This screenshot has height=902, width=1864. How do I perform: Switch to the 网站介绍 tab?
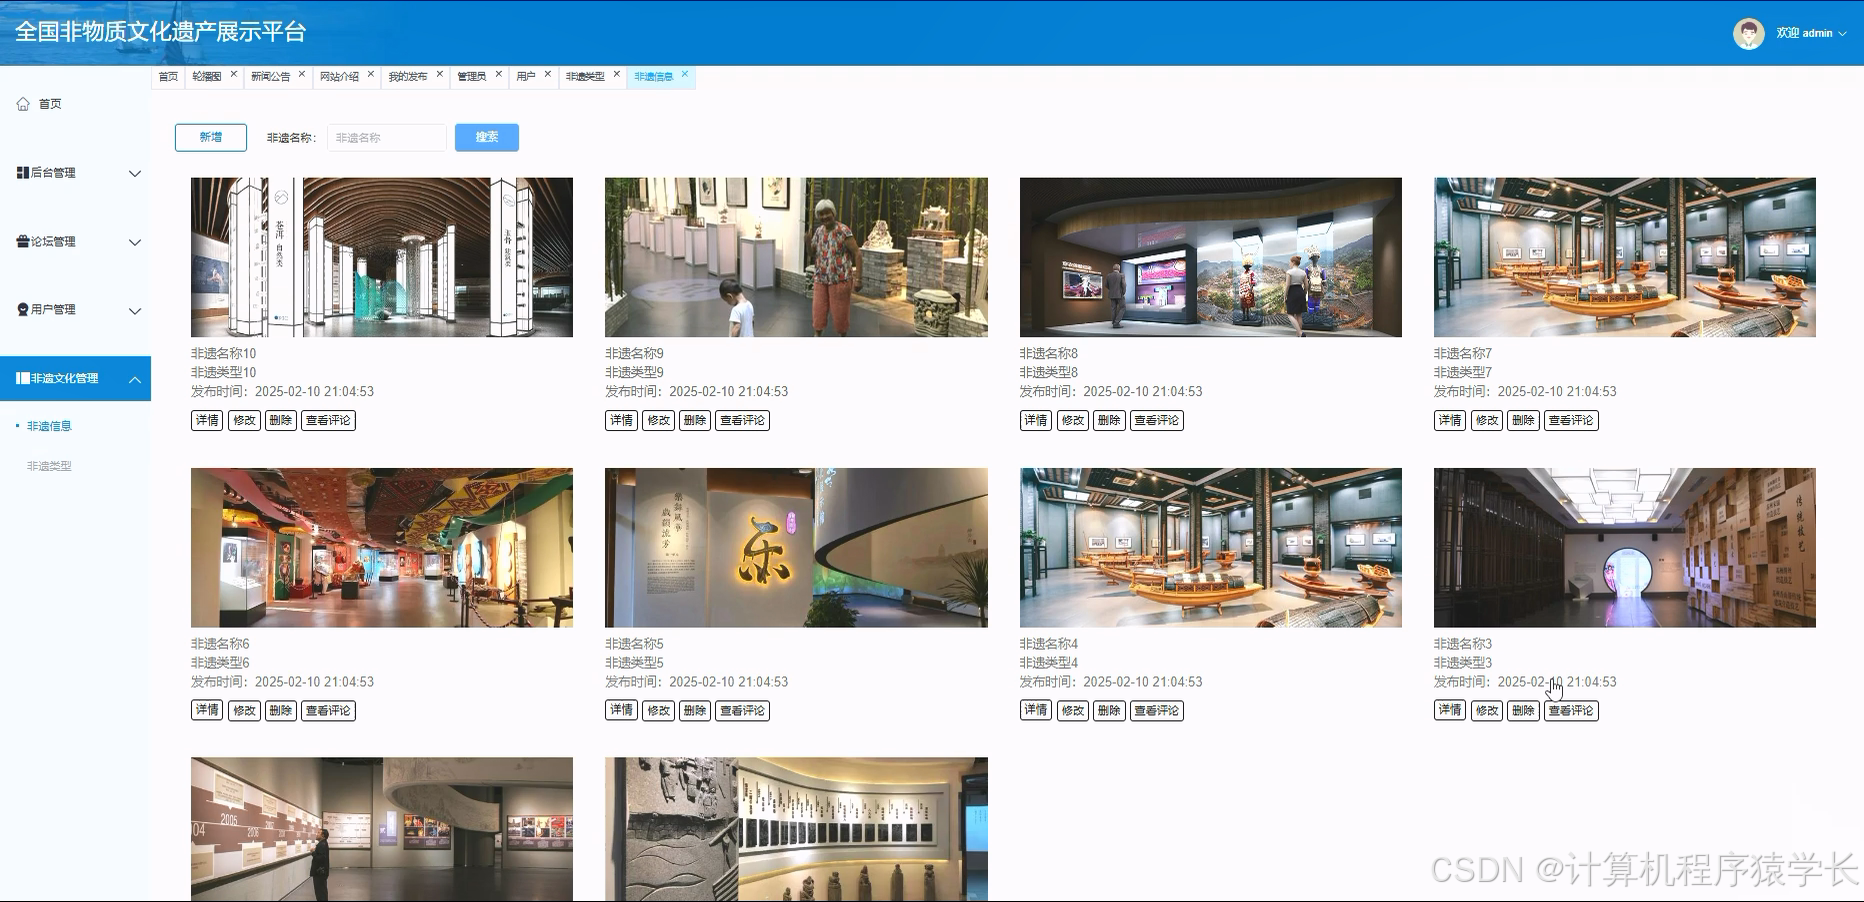click(339, 77)
